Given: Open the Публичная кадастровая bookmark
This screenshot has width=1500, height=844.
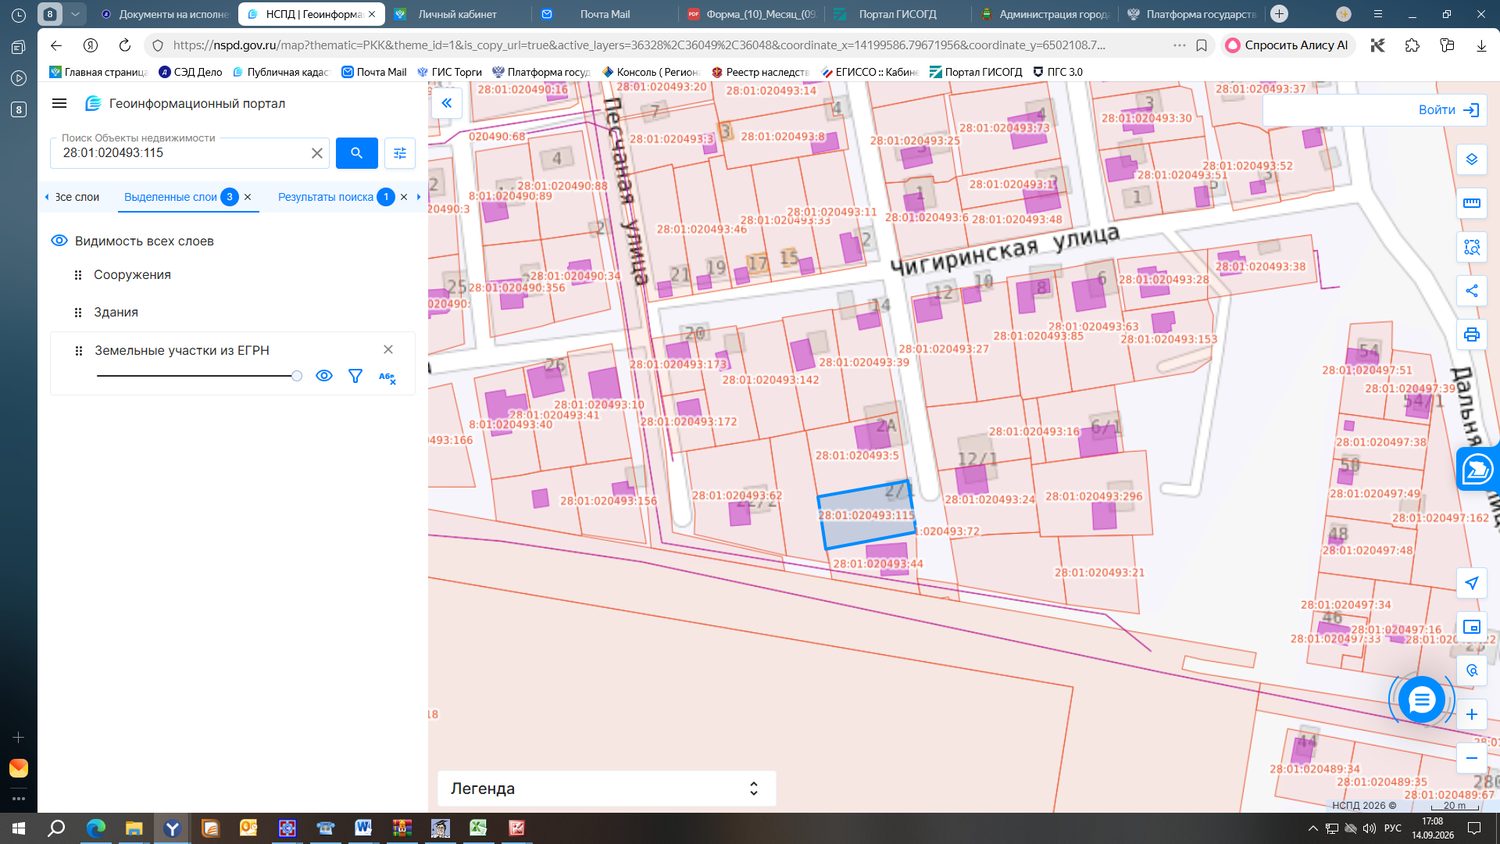Looking at the screenshot, I should (280, 72).
